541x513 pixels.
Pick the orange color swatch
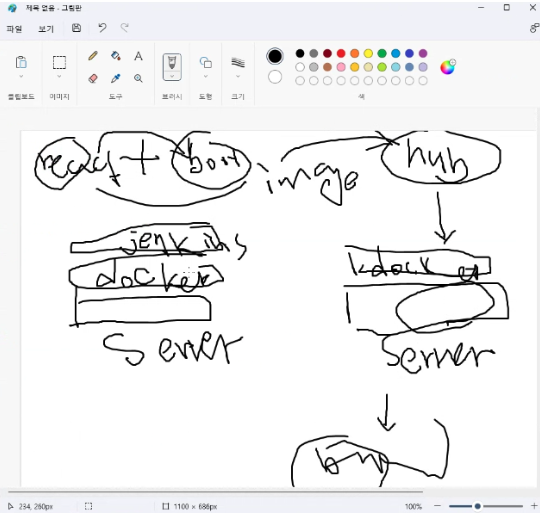(x=355, y=53)
